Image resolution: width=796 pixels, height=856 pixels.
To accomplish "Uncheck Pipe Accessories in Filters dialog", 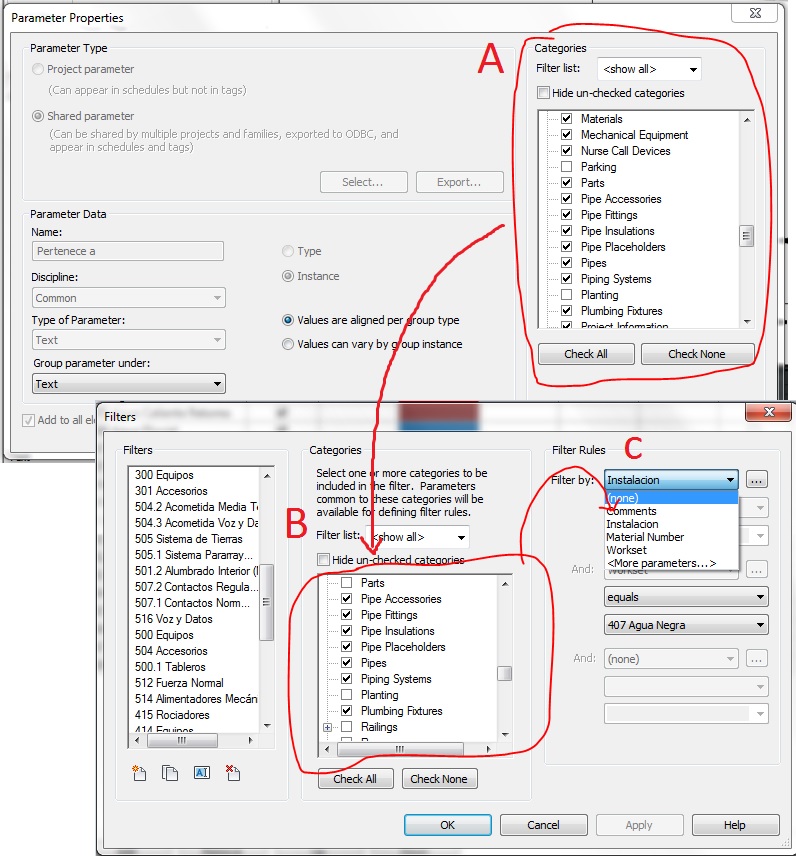I will 346,599.
